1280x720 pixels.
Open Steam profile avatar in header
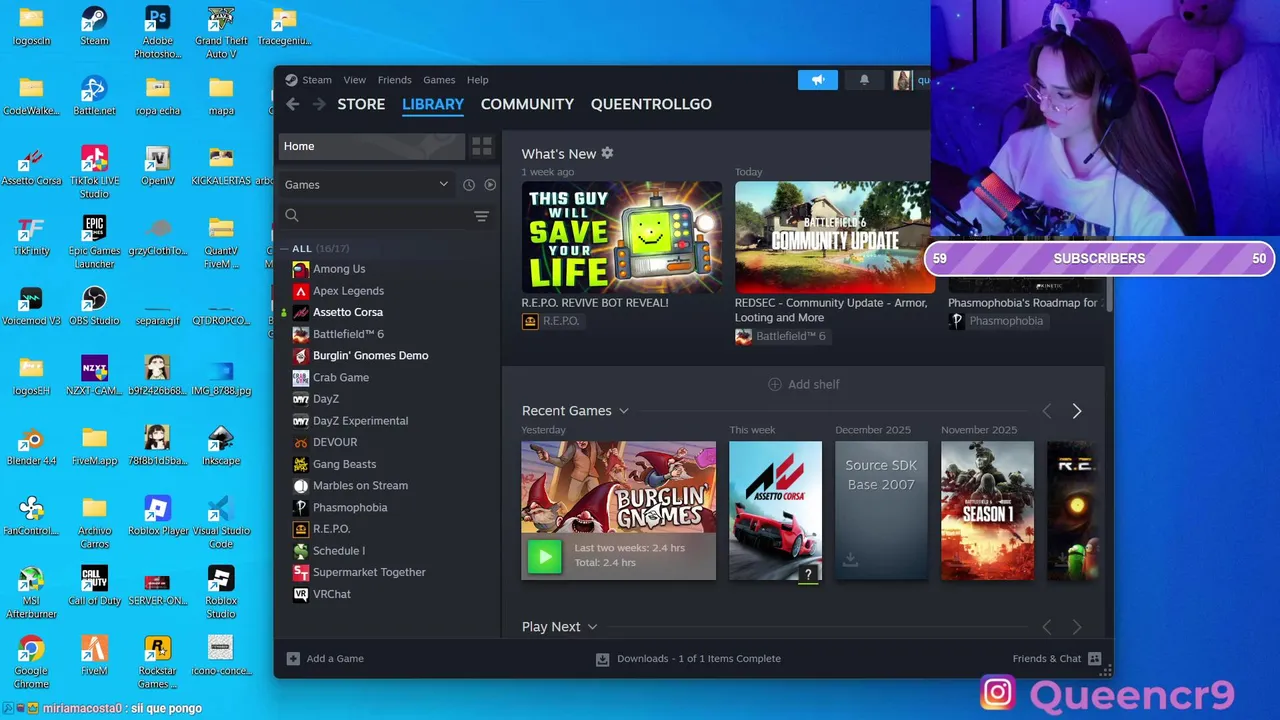pyautogui.click(x=902, y=80)
